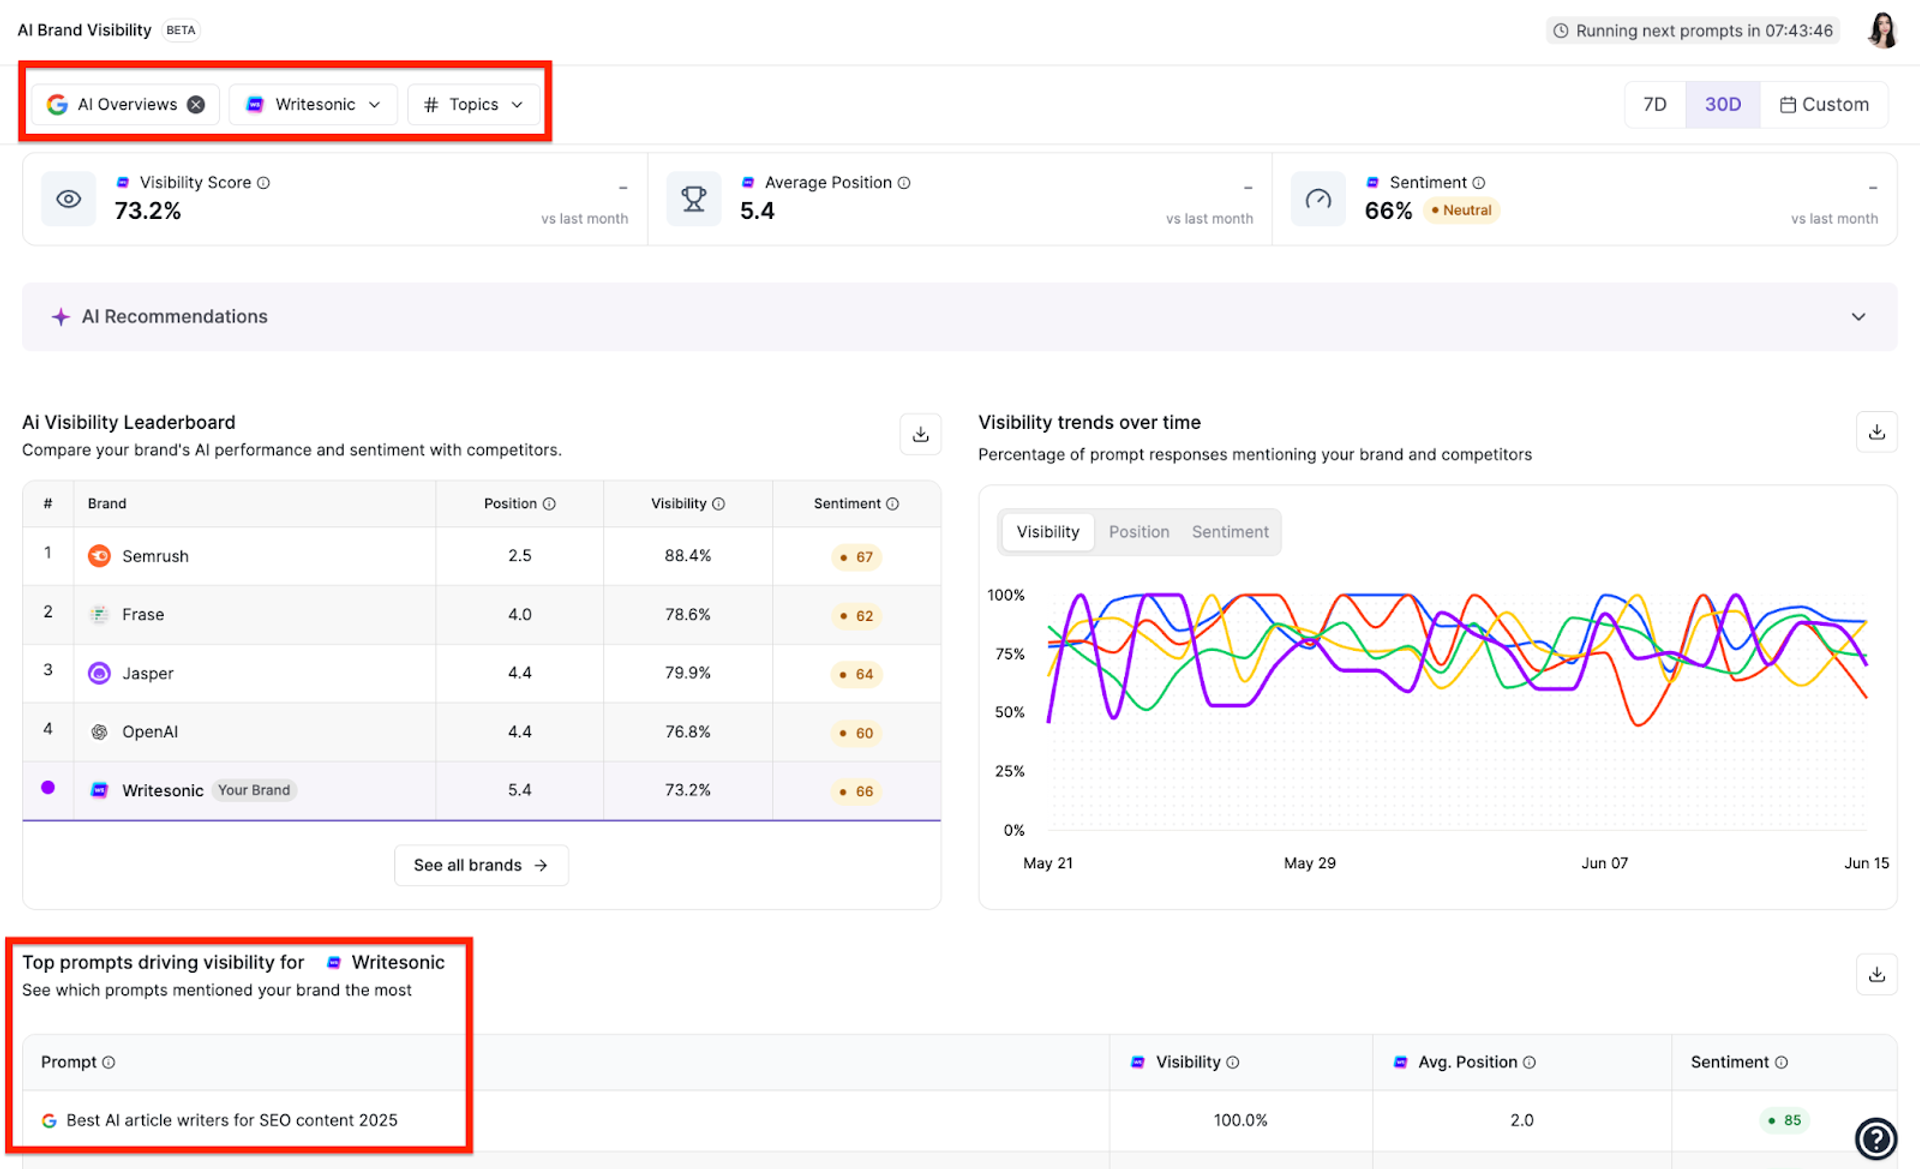
Task: Click the 100.0% prompt visibility value
Action: coord(1240,1120)
